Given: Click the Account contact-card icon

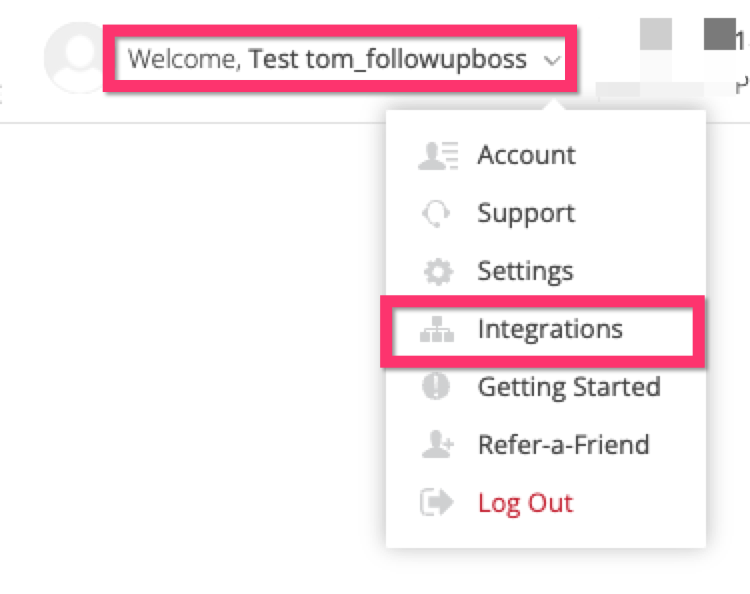Looking at the screenshot, I should [438, 156].
